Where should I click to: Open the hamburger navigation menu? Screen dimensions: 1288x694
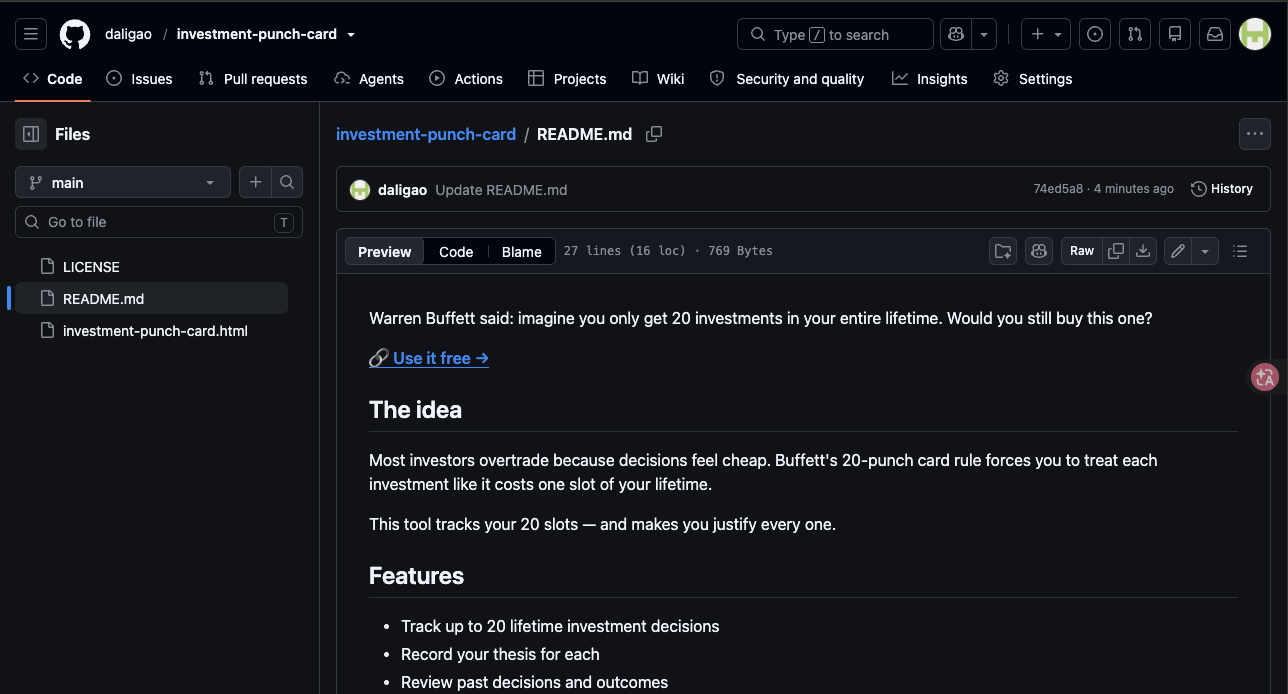pos(31,34)
